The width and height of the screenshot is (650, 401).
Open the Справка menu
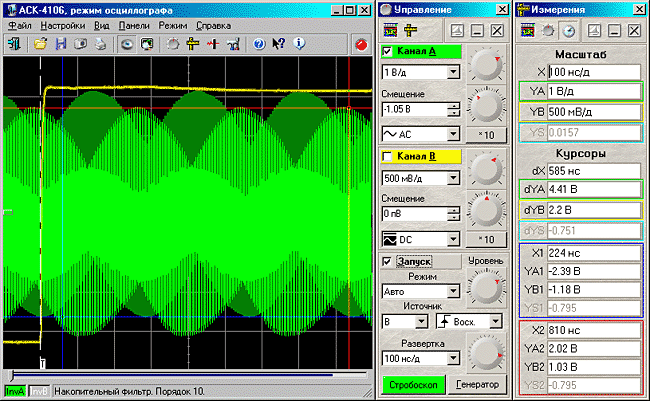213,24
